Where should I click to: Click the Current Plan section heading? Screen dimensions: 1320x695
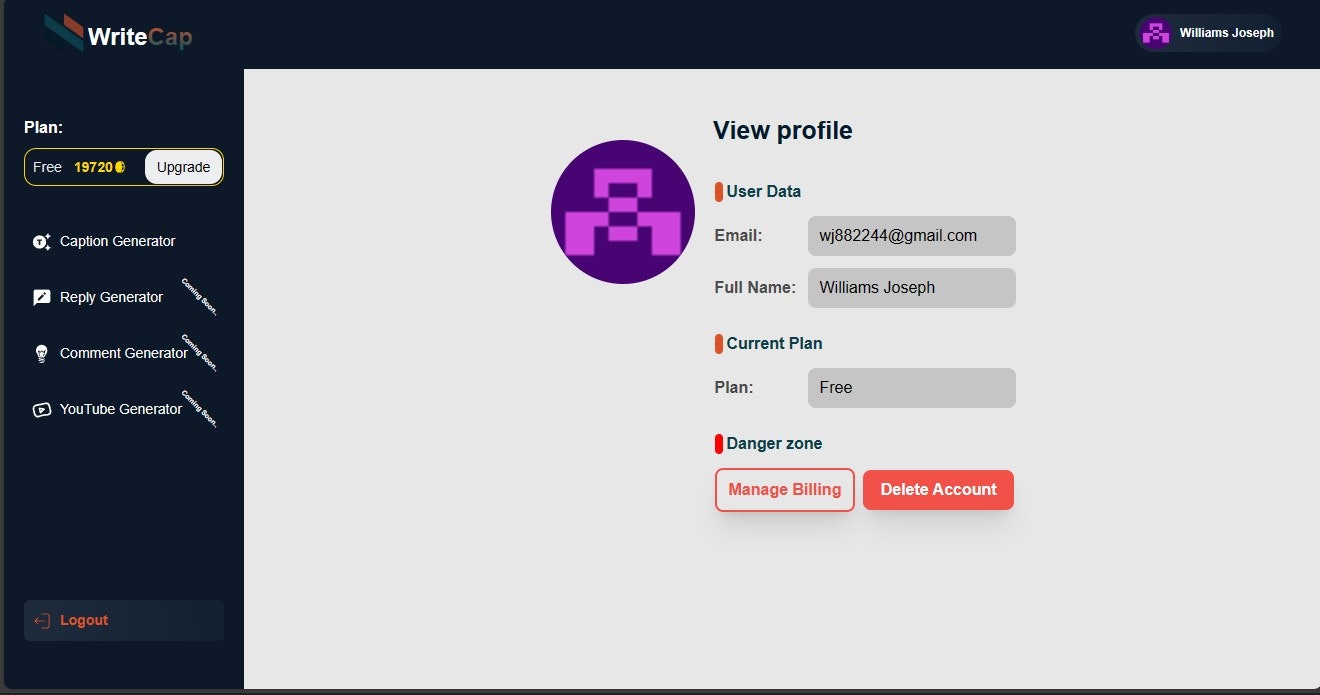pyautogui.click(x=774, y=343)
